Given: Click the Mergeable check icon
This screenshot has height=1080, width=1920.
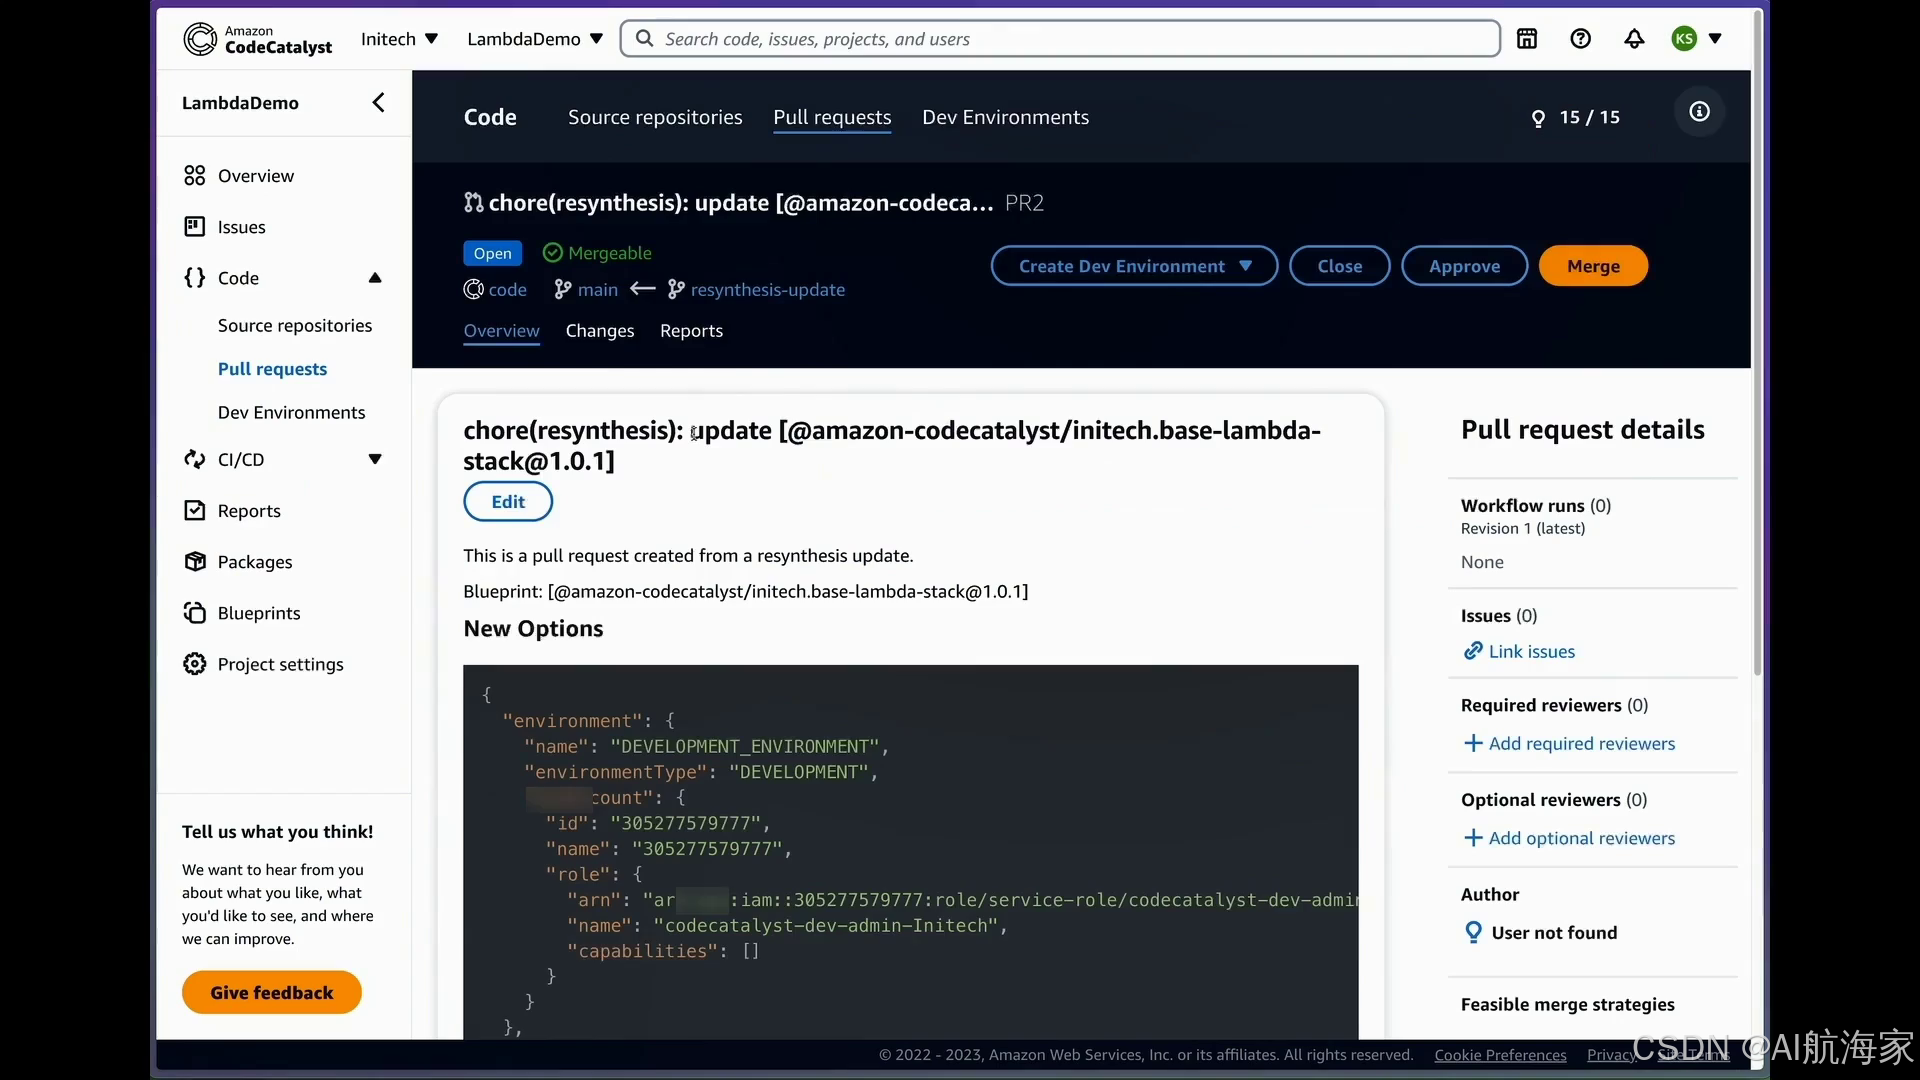Looking at the screenshot, I should point(552,253).
